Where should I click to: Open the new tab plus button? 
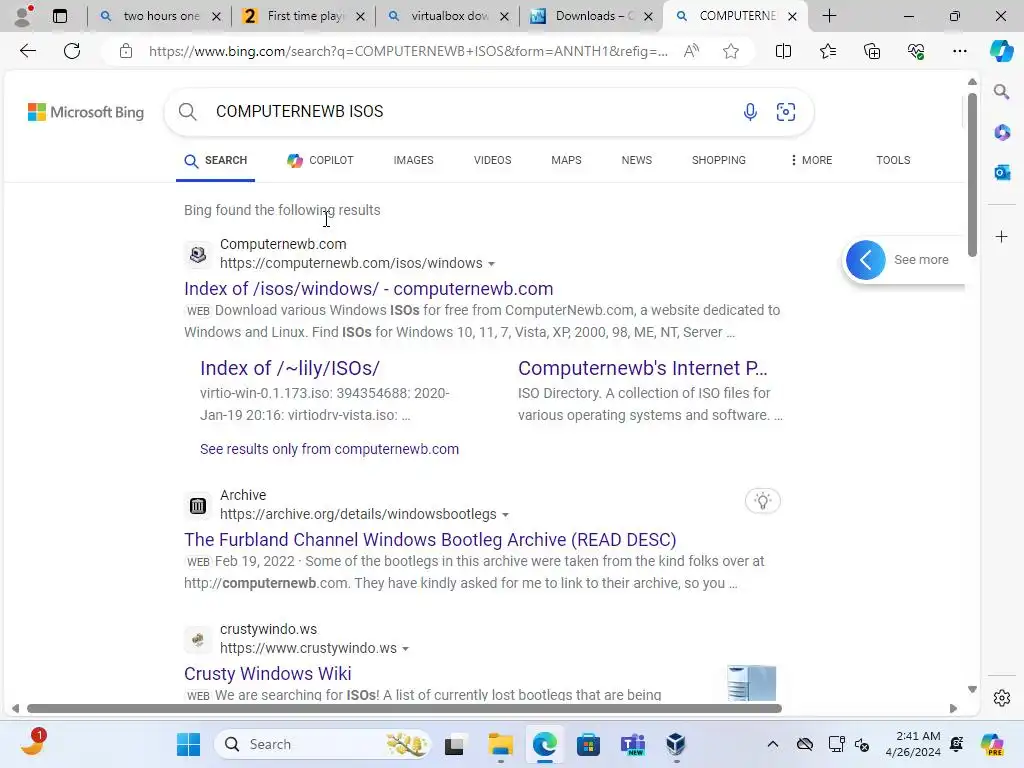point(829,16)
